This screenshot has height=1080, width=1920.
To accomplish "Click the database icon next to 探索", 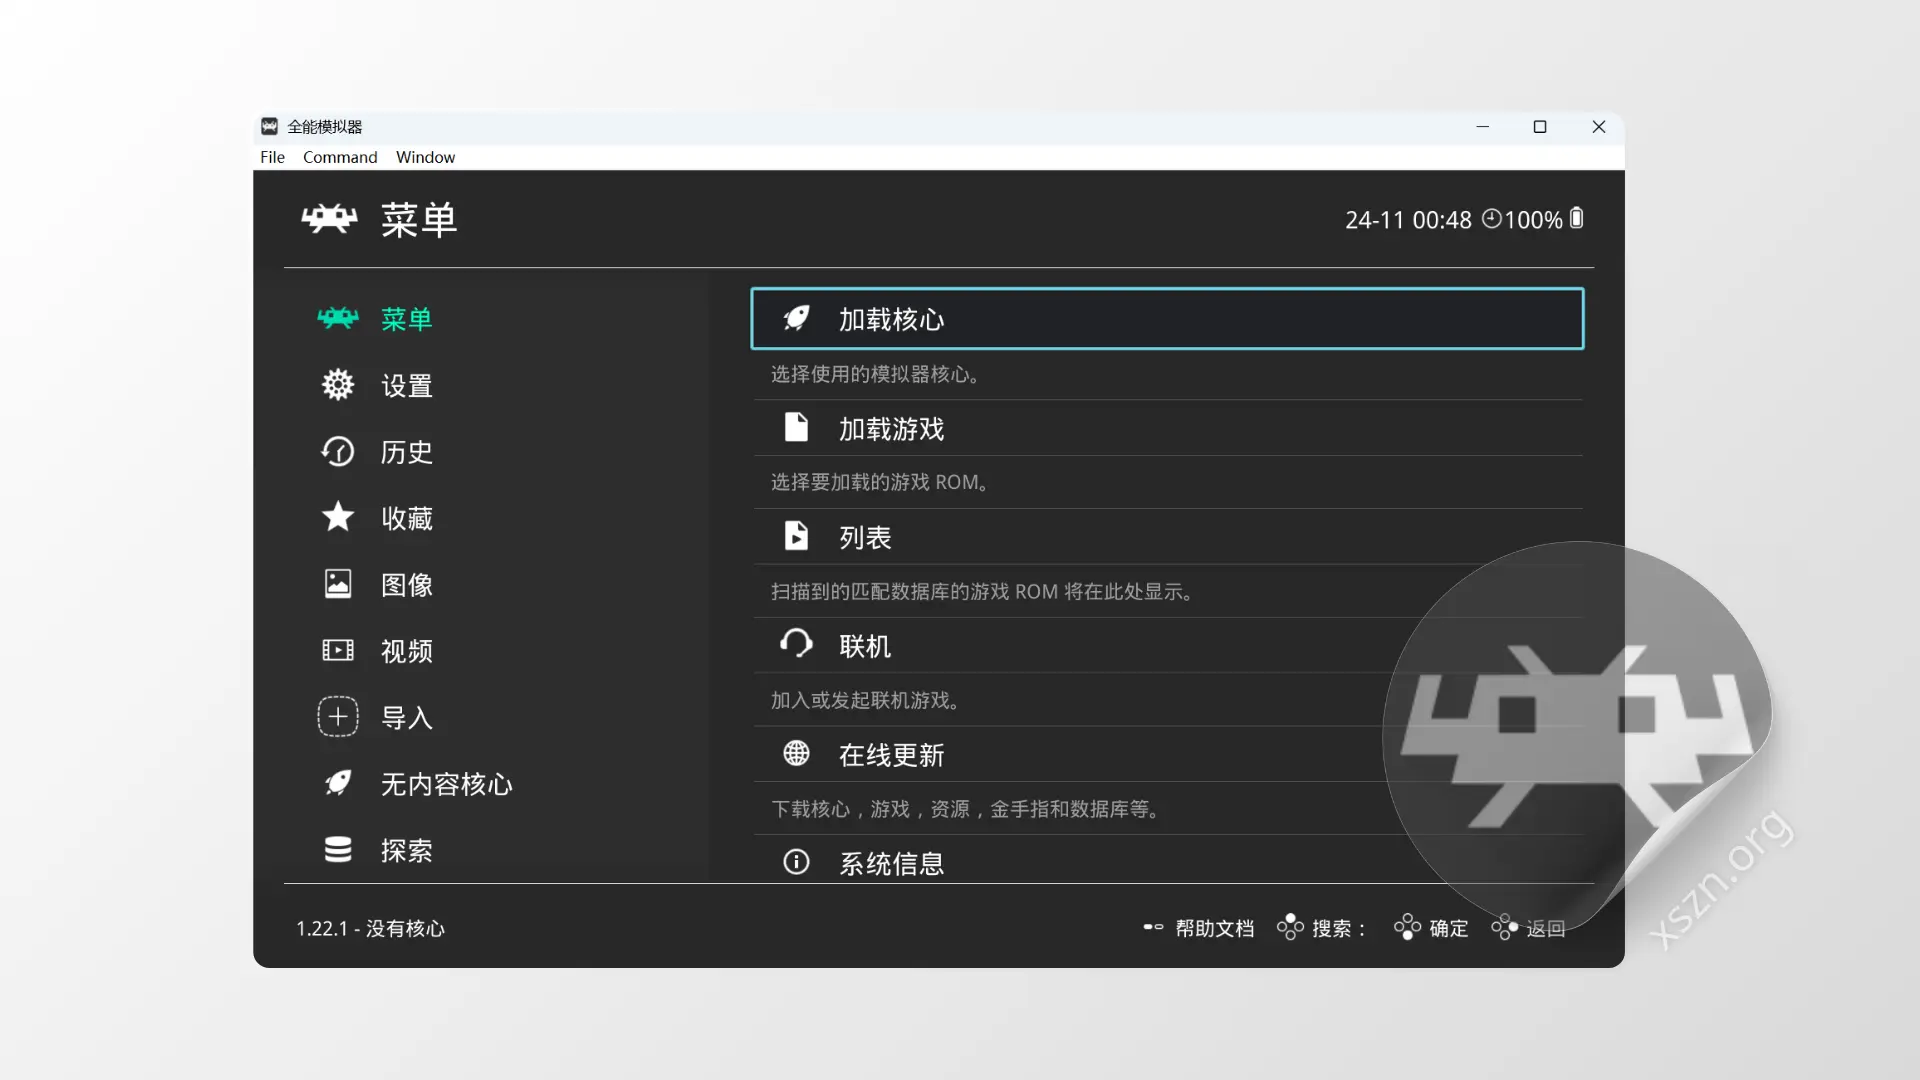I will pyautogui.click(x=338, y=850).
